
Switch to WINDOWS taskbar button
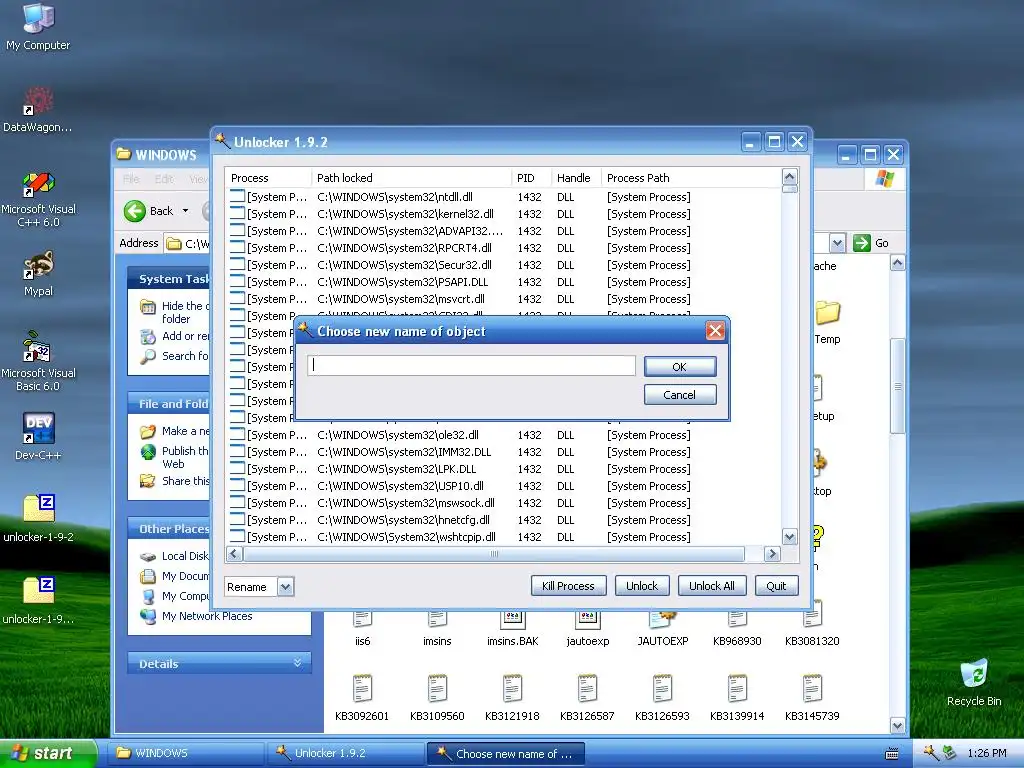[x=186, y=753]
